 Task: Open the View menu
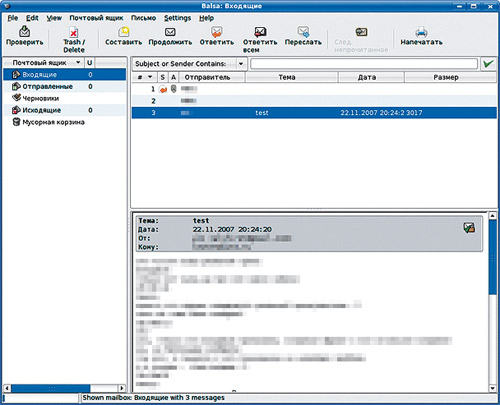pos(54,18)
